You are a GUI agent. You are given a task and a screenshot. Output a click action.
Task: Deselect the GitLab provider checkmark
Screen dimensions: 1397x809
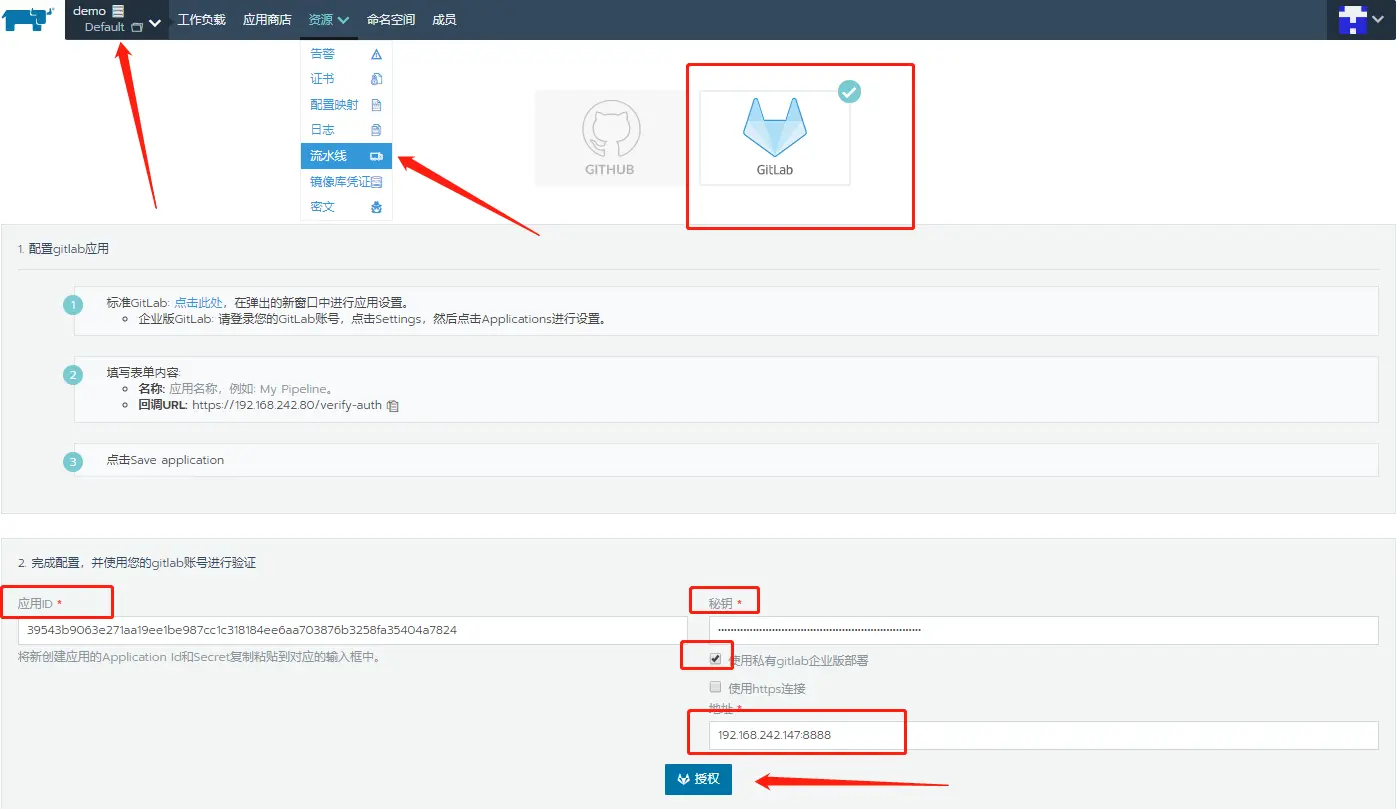tap(849, 91)
